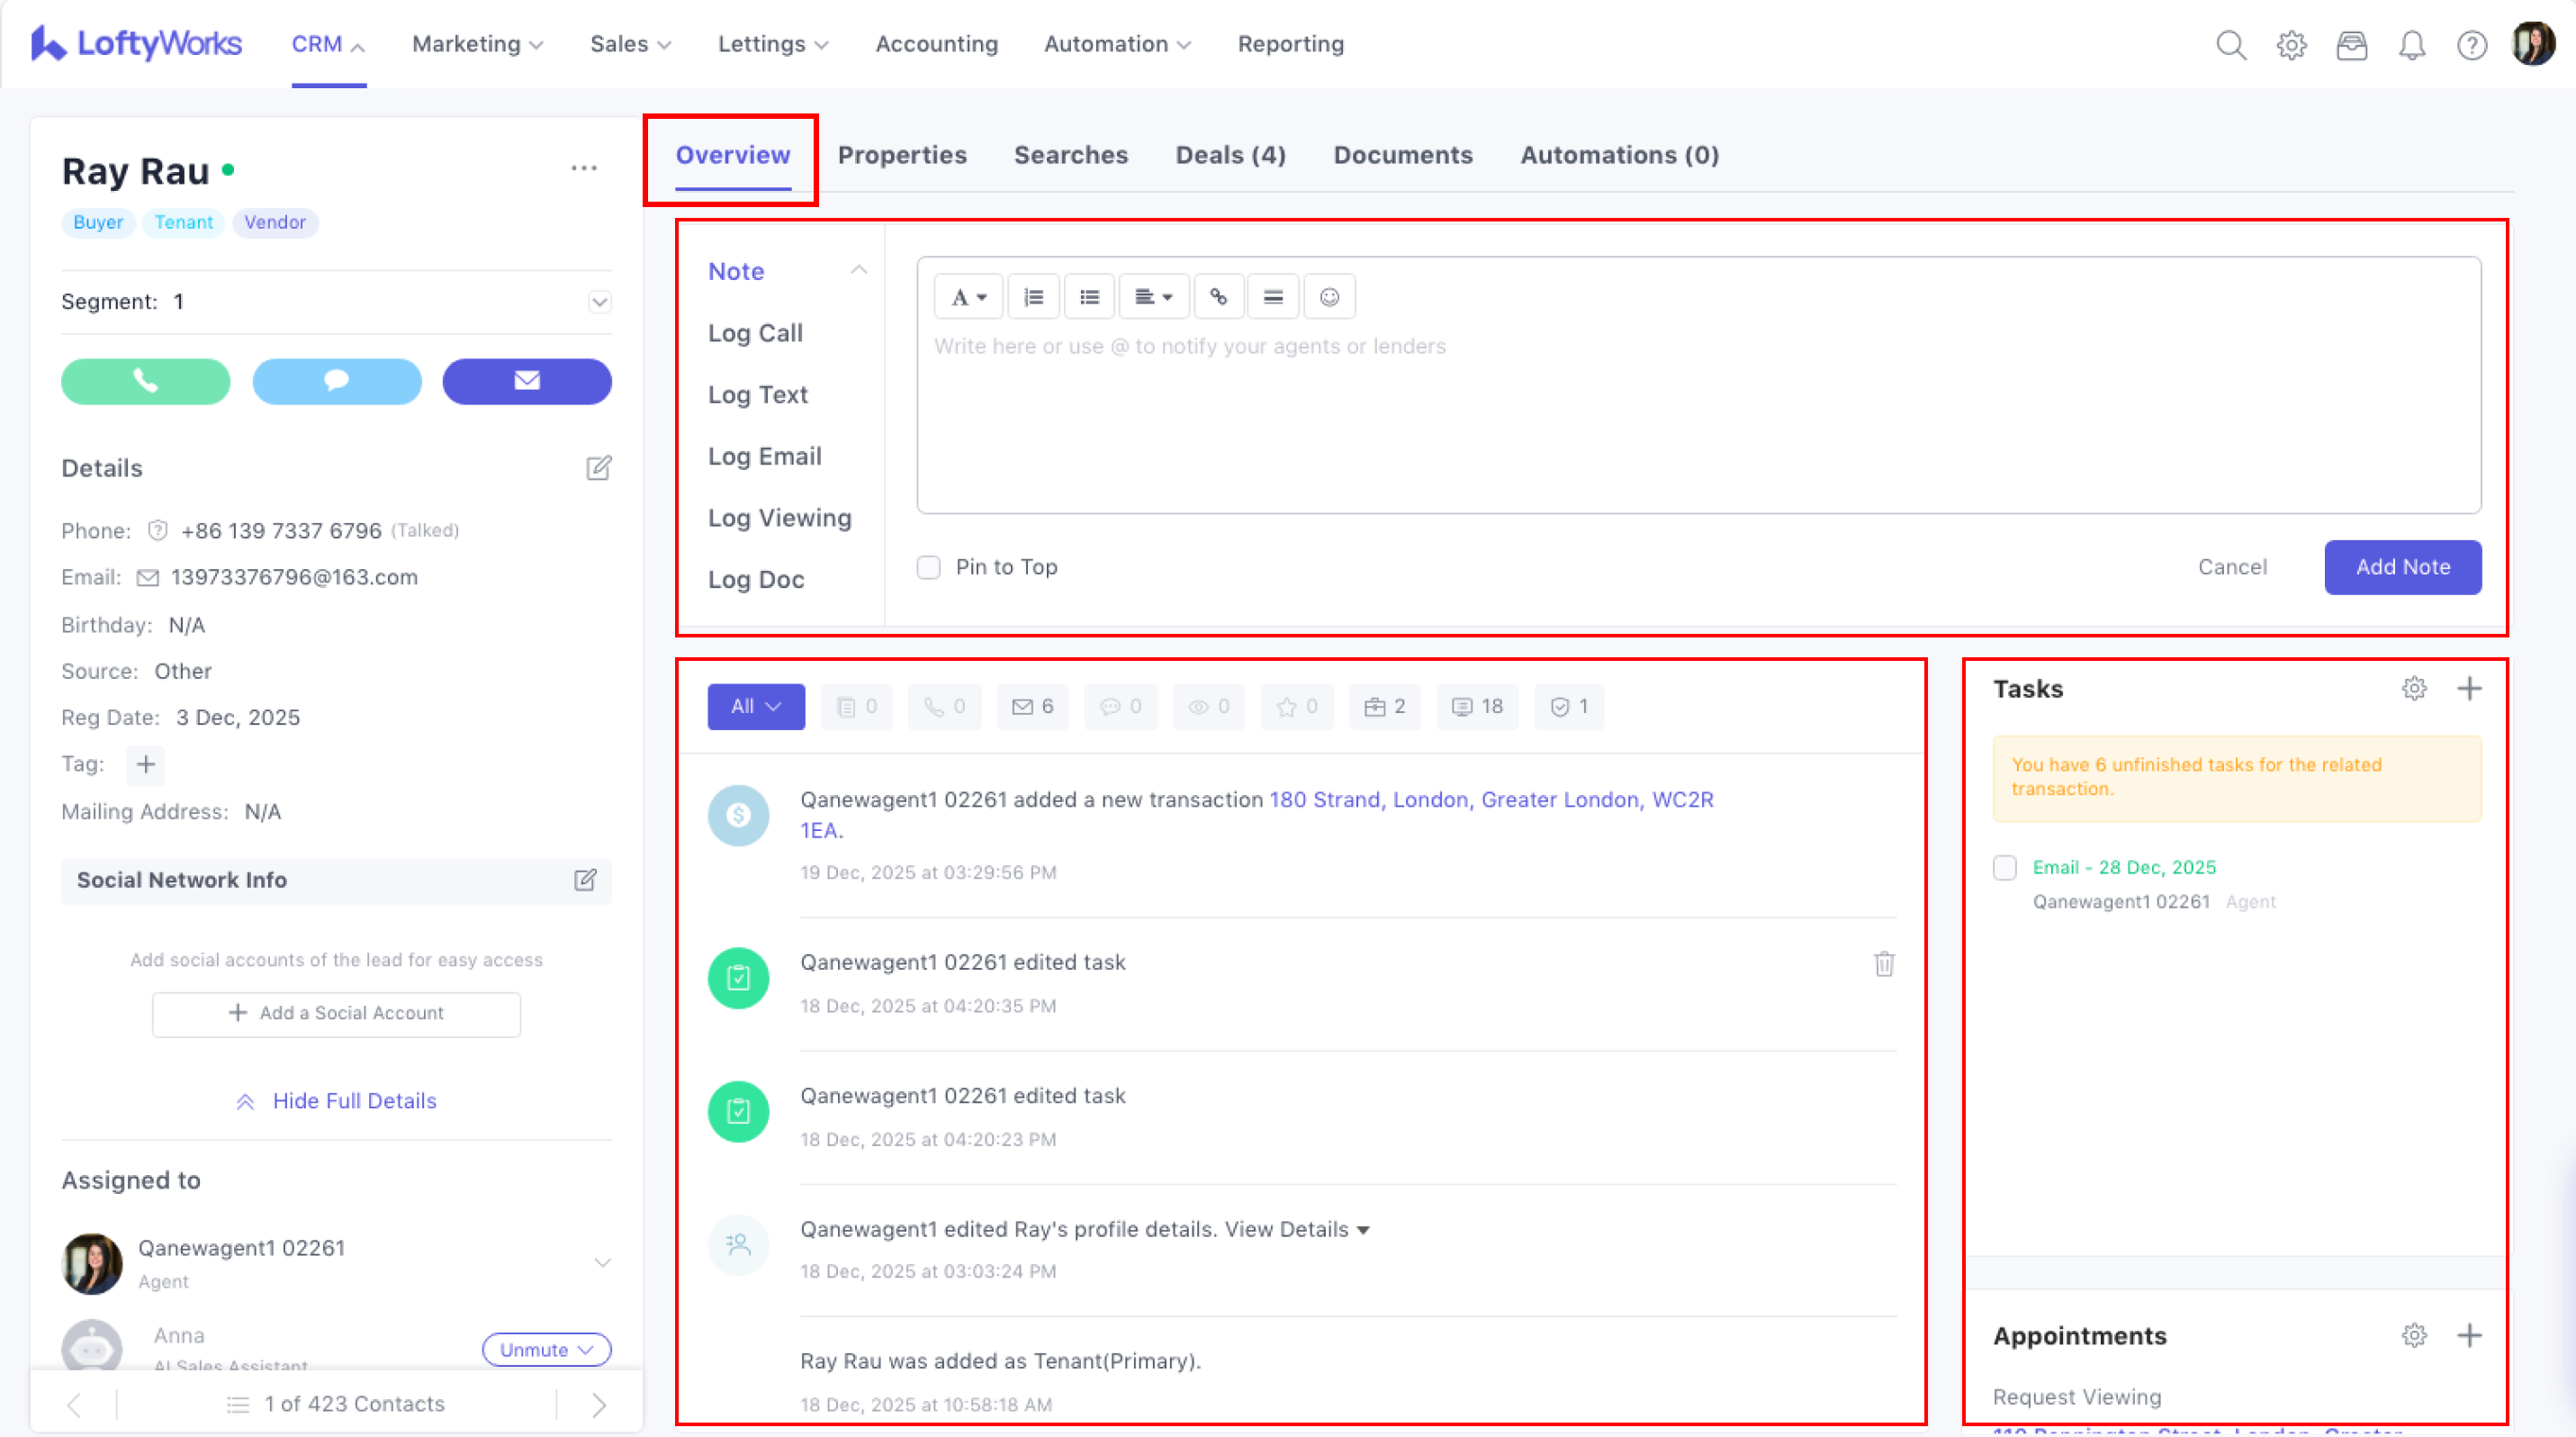Screen dimensions: 2576x1437
Task: Open Unmute dropdown for Anna assistant
Action: tap(546, 1349)
